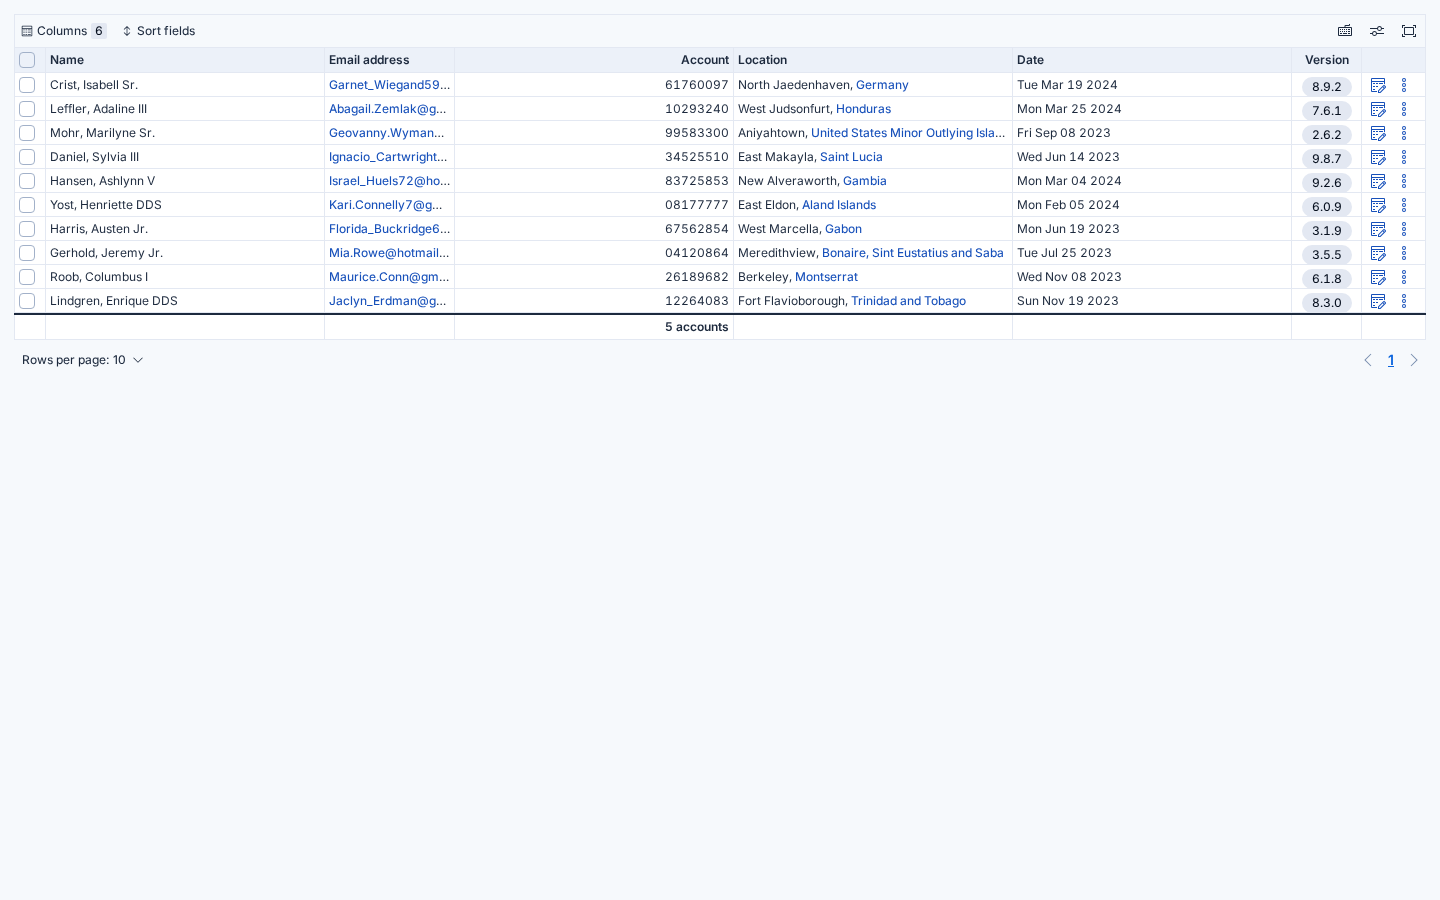1440x900 pixels.
Task: Open the keyboard shortcuts icon in toolbar
Action: (1345, 31)
